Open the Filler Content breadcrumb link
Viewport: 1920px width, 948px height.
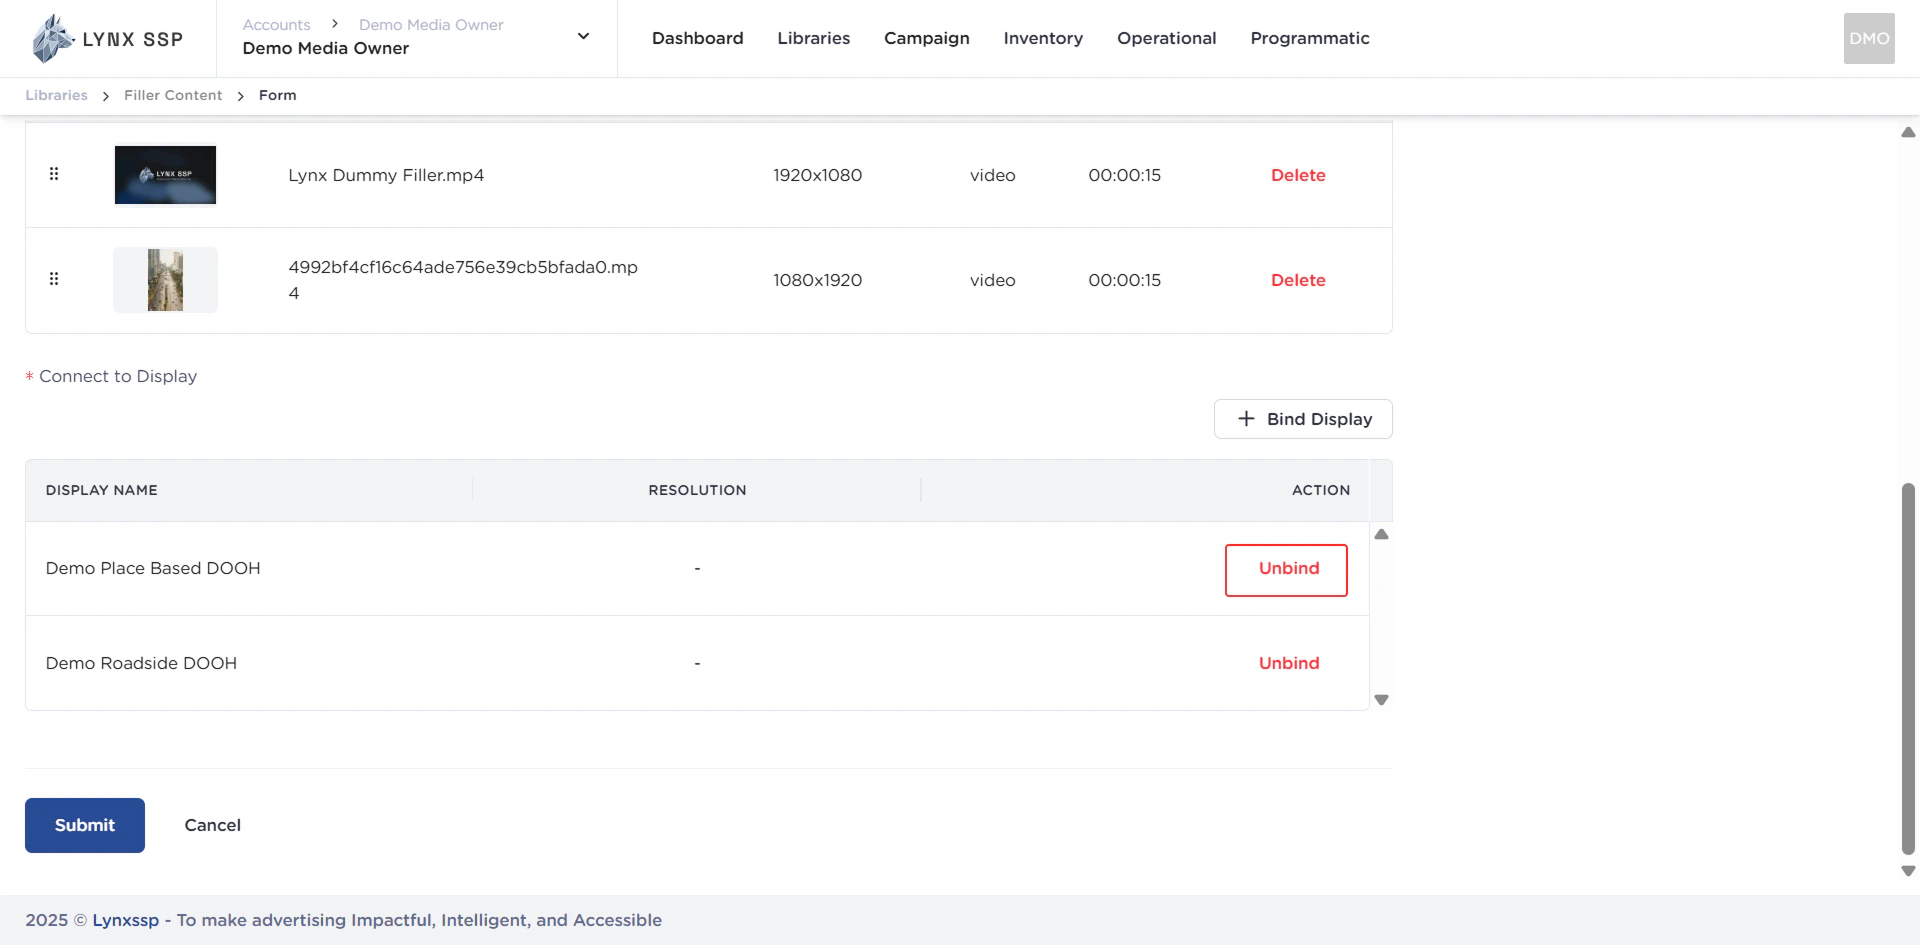click(x=172, y=95)
